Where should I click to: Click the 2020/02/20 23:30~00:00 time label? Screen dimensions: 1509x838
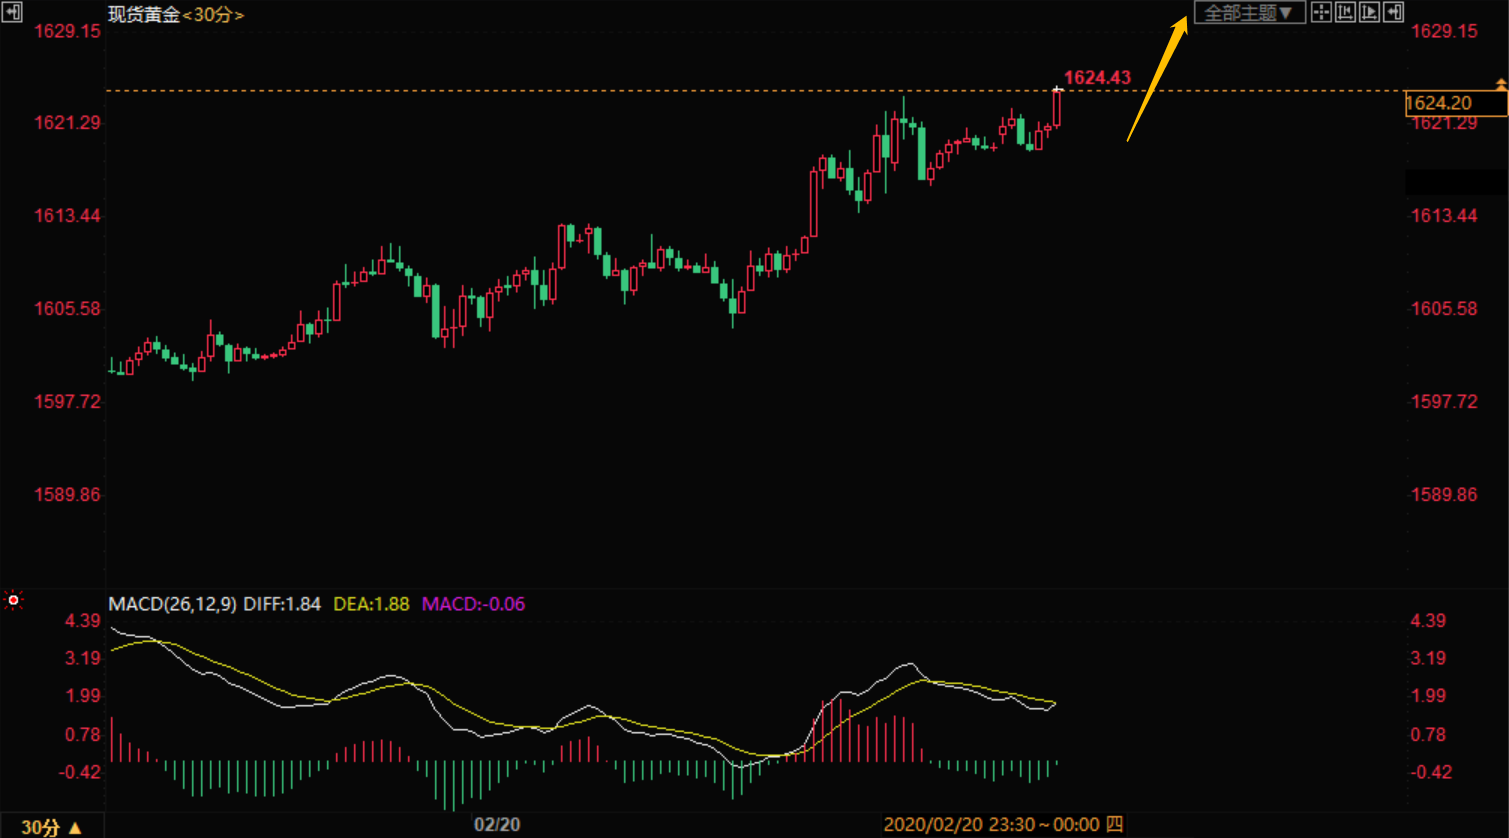[1003, 825]
